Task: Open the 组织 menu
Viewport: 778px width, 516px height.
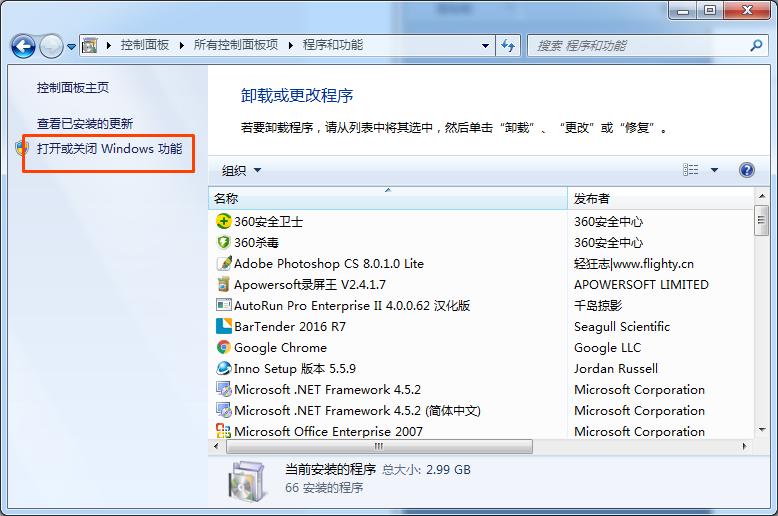Action: click(x=241, y=171)
